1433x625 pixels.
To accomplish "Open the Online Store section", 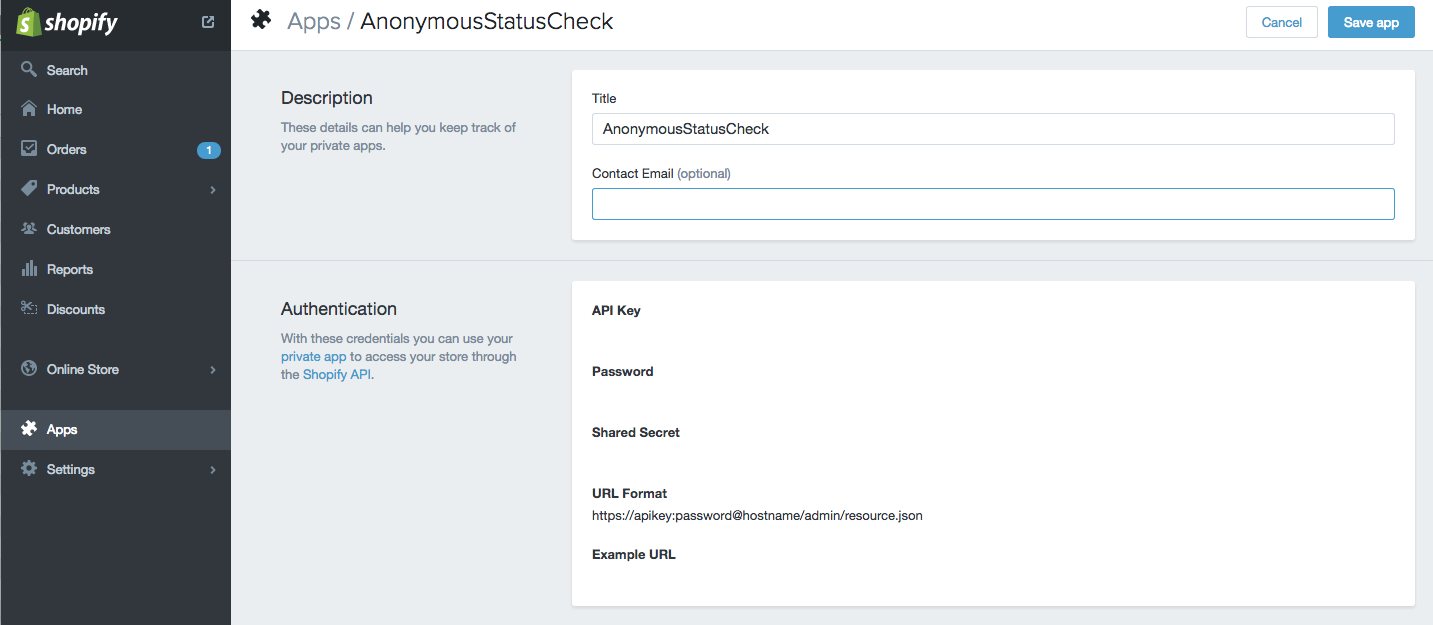I will (x=115, y=369).
